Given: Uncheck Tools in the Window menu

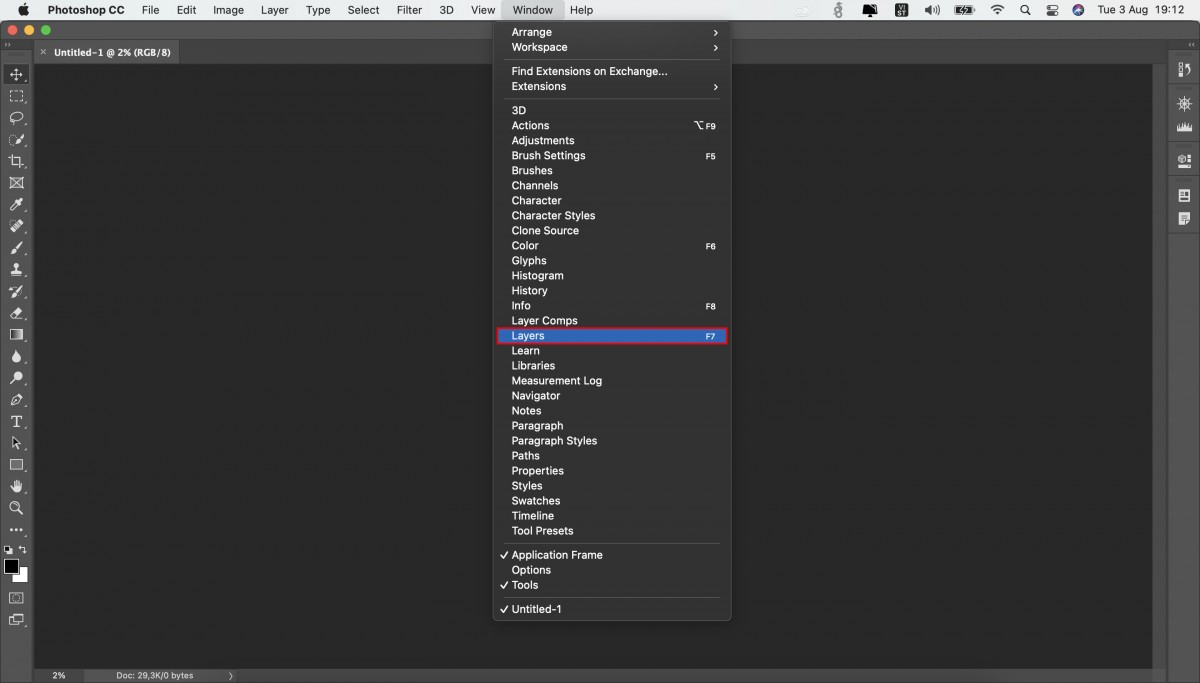Looking at the screenshot, I should point(612,585).
